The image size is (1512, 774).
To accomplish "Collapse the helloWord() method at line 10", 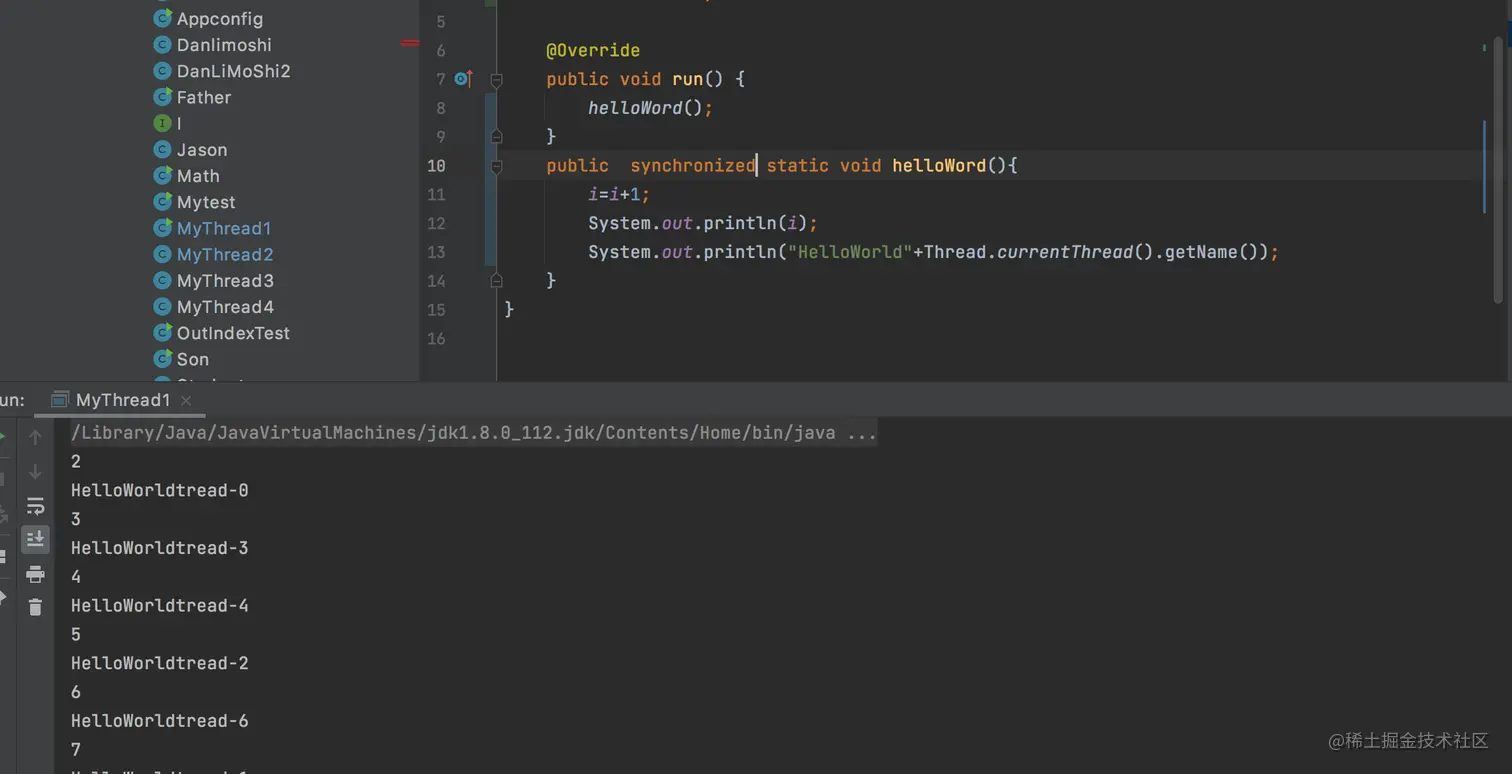I will [x=496, y=166].
